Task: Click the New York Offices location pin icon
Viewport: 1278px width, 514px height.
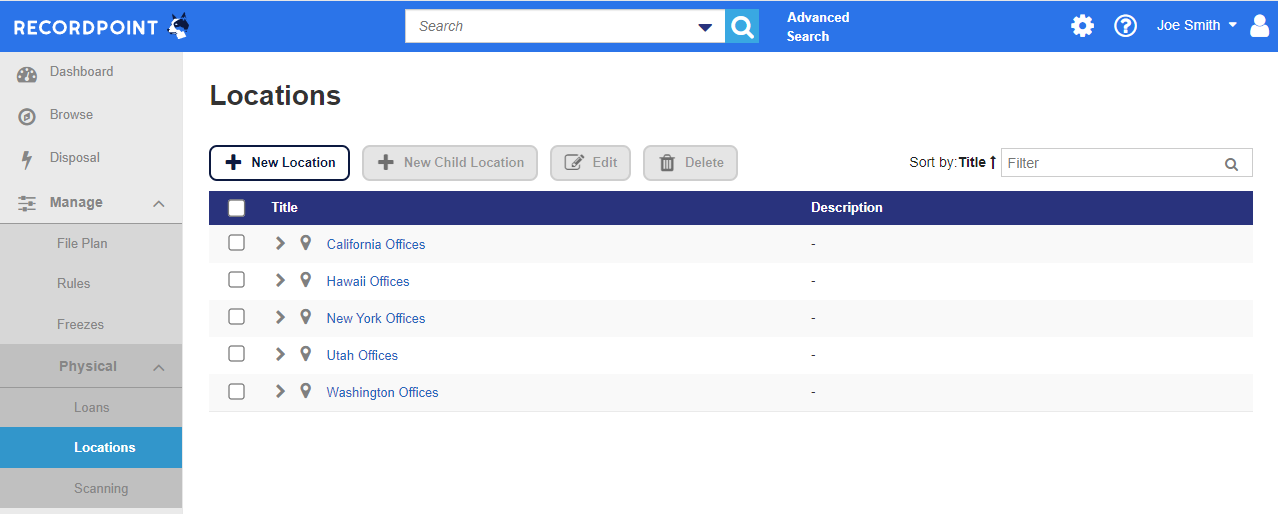Action: tap(306, 317)
